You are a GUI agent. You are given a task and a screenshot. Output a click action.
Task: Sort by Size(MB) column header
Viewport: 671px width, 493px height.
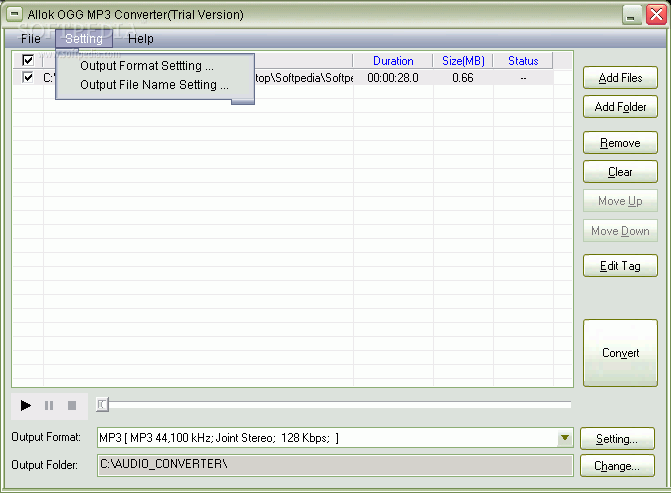click(x=463, y=61)
